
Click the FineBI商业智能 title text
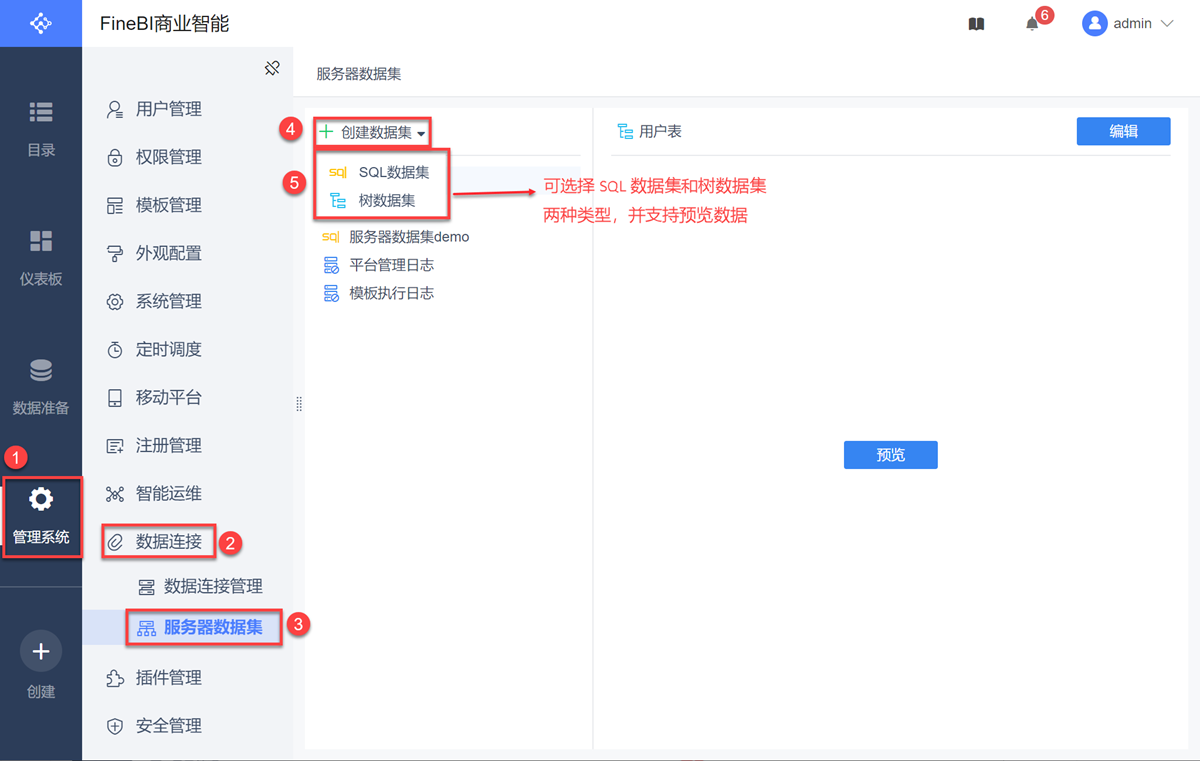tap(165, 23)
